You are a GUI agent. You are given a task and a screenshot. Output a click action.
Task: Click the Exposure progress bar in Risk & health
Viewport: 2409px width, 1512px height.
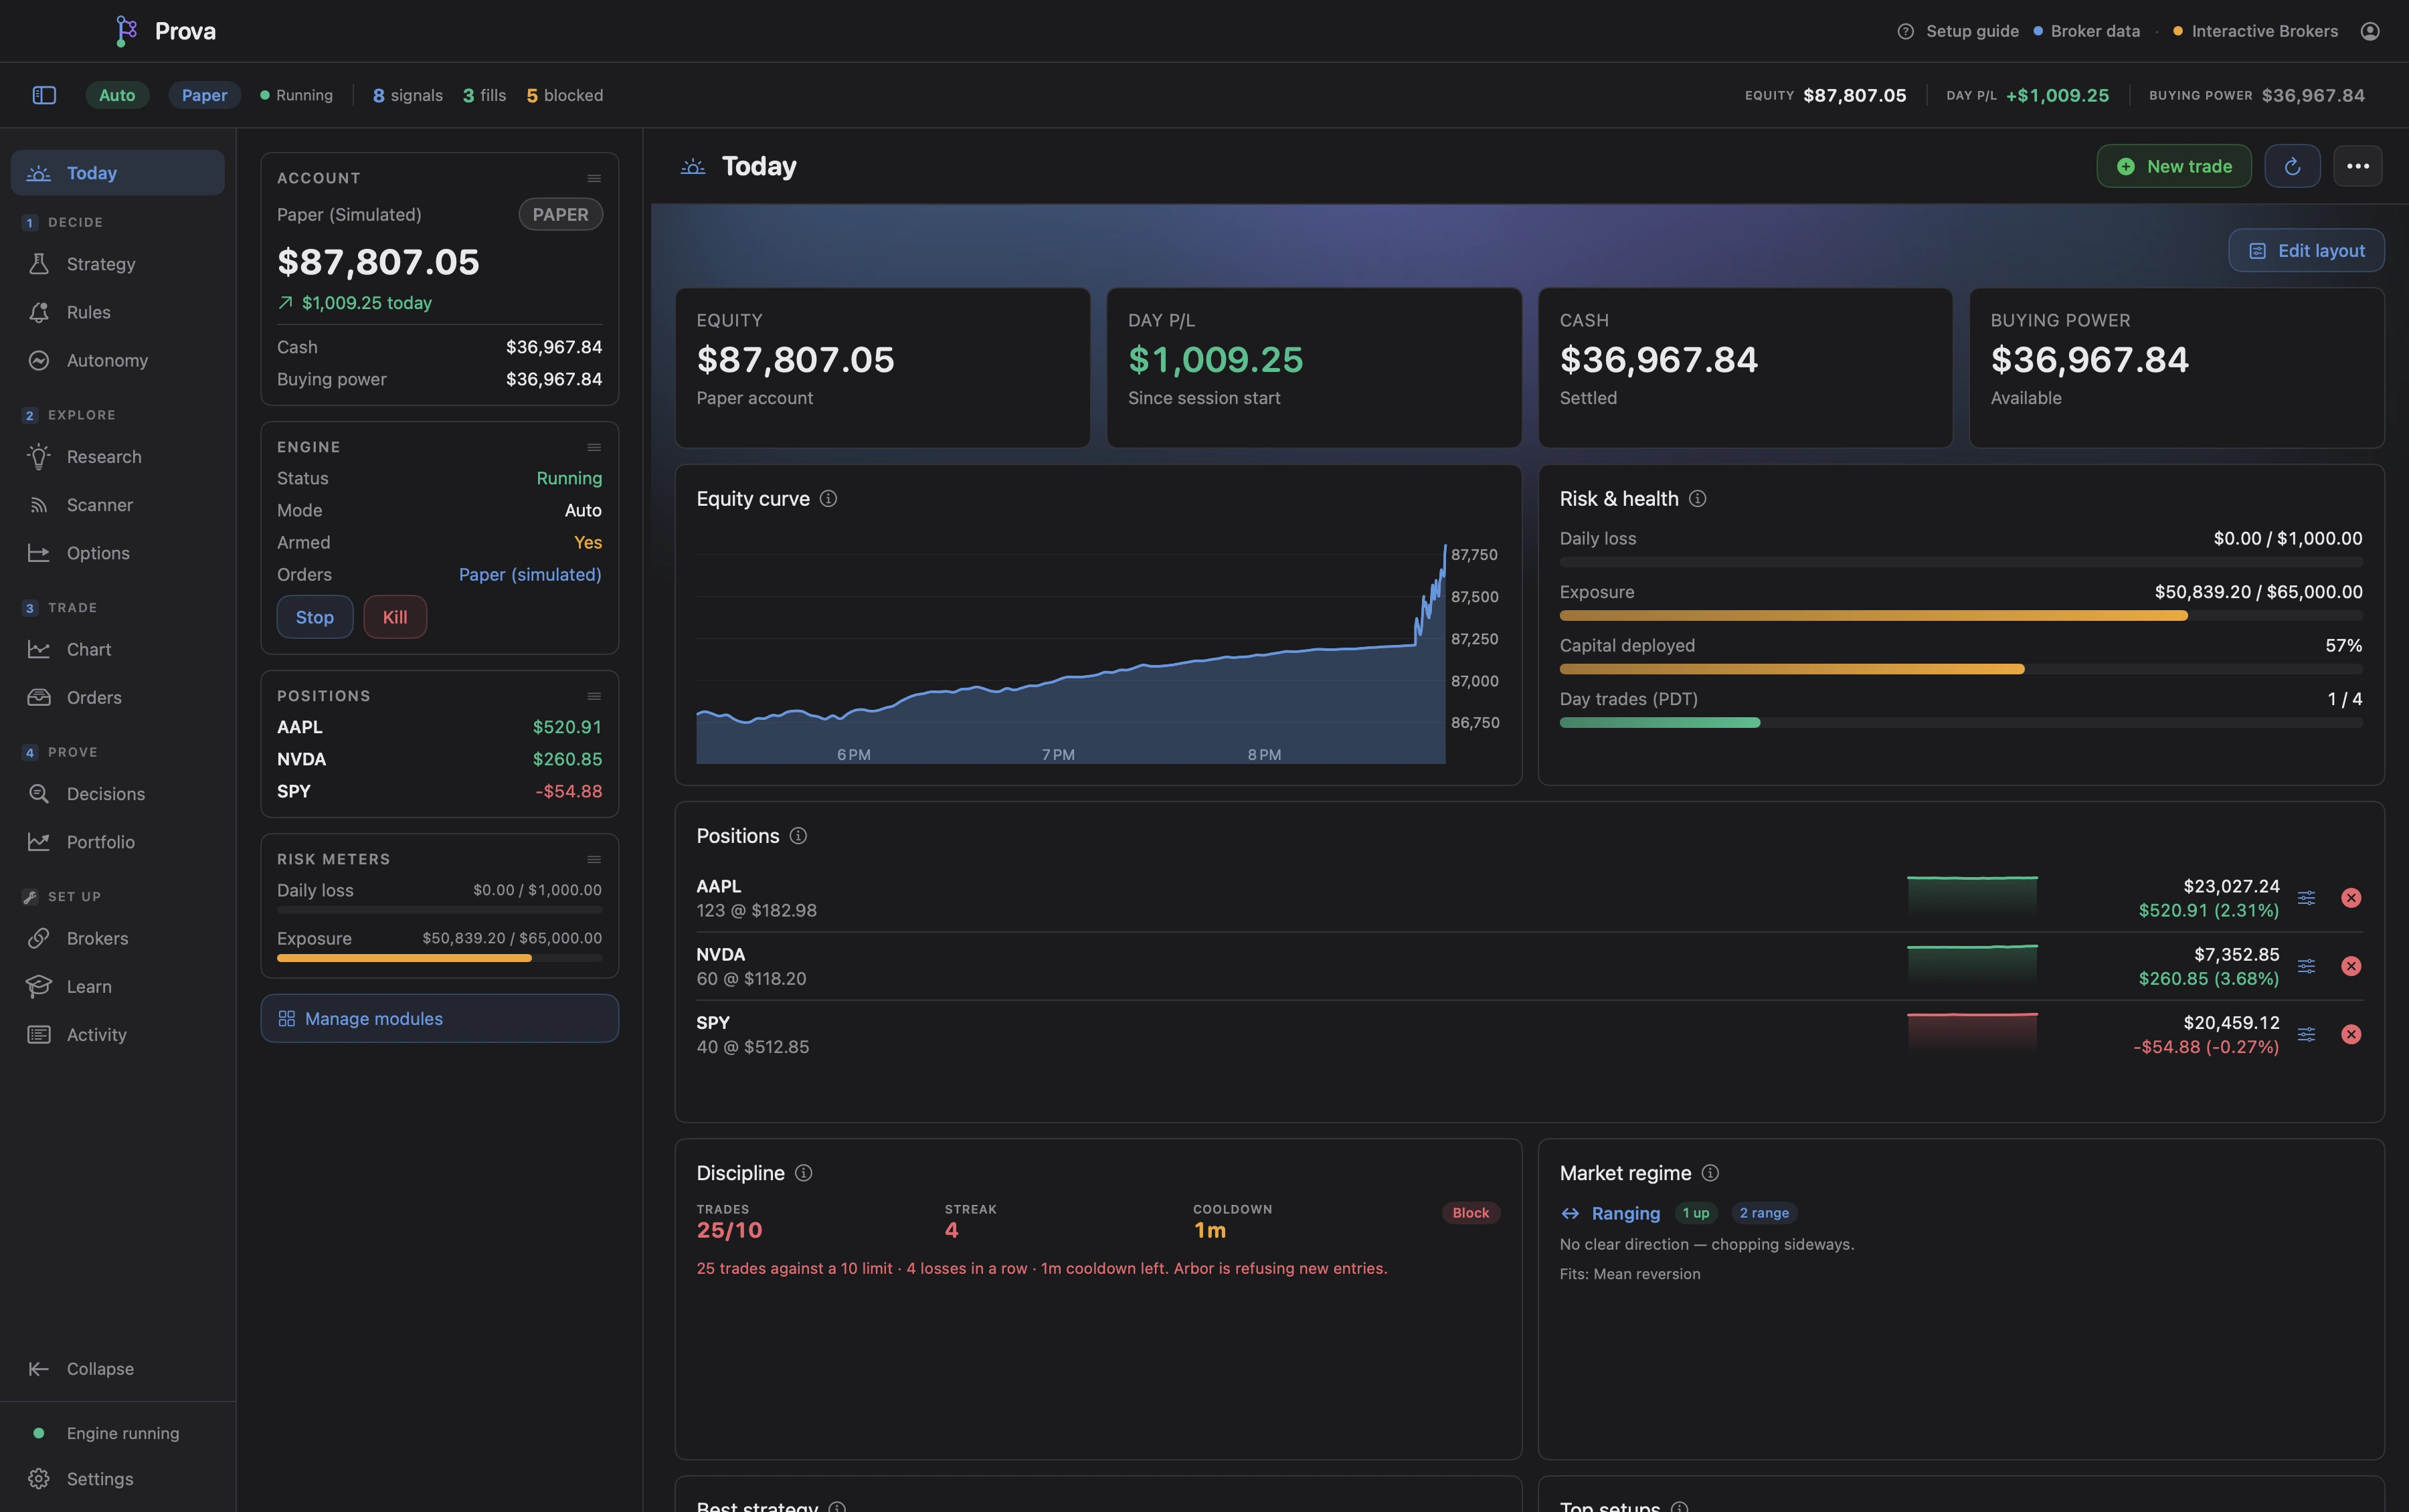pyautogui.click(x=1961, y=616)
